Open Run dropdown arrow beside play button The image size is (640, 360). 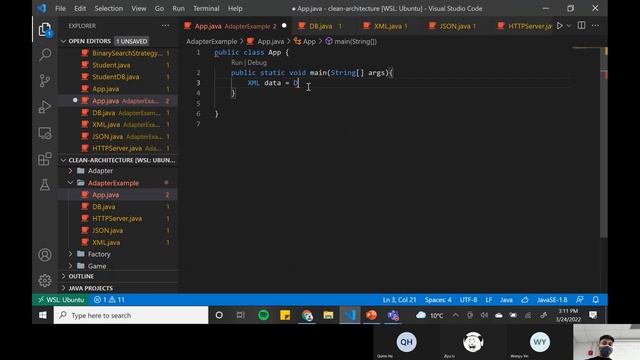(x=569, y=26)
